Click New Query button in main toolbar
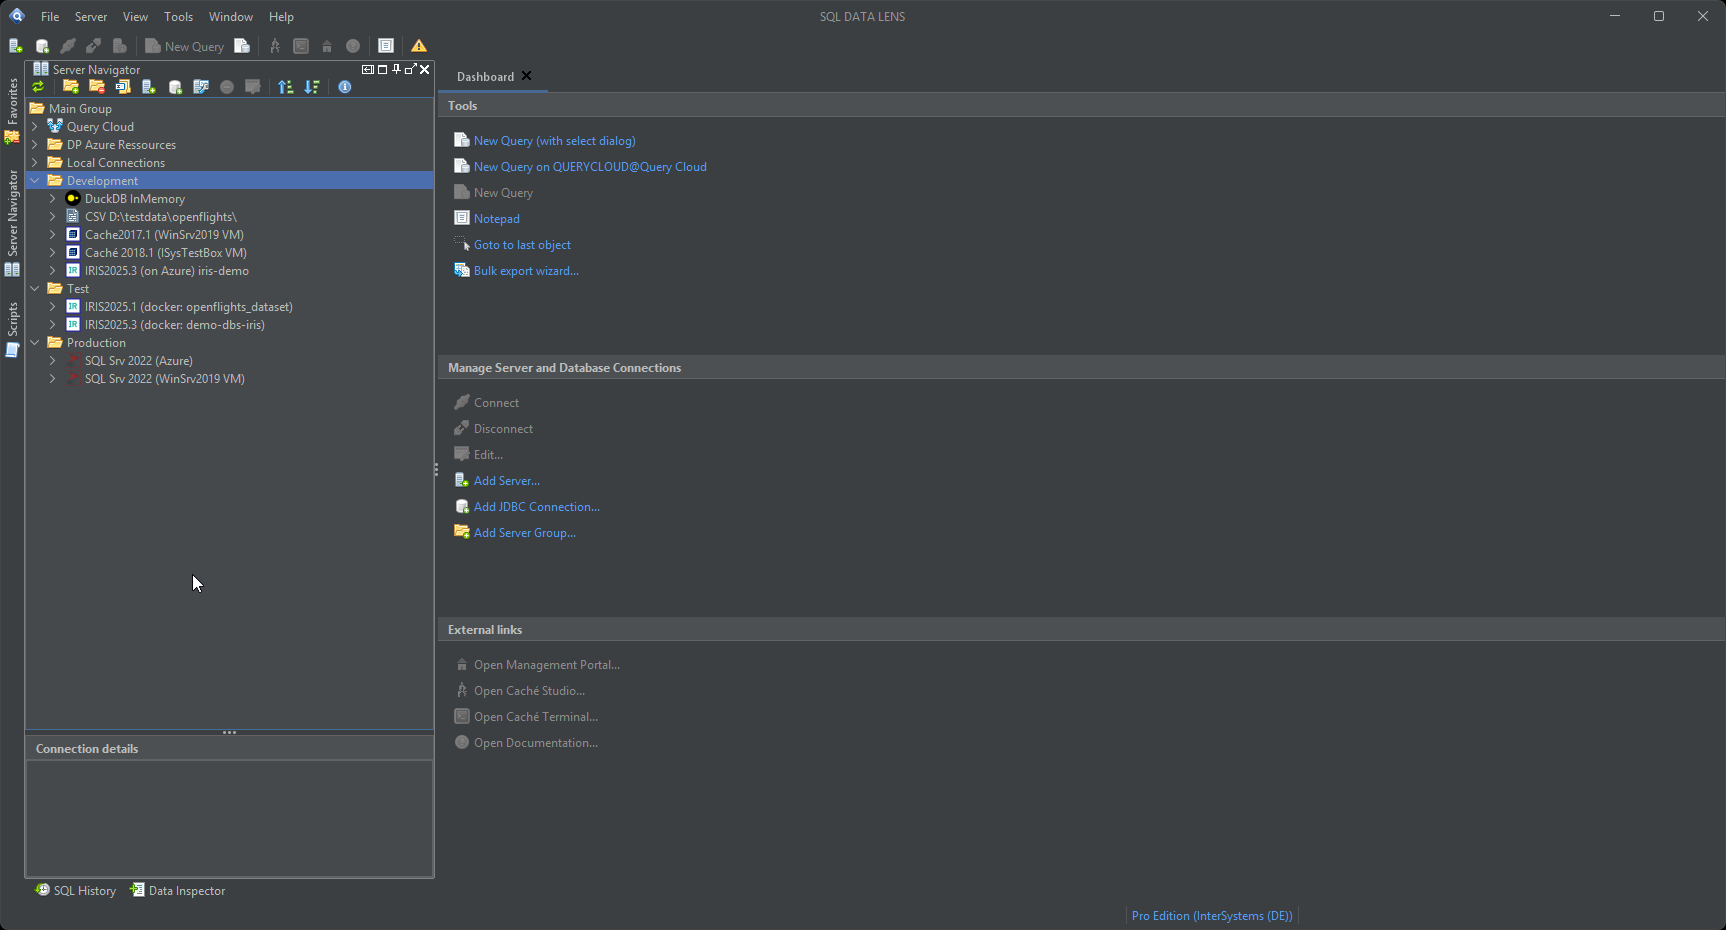Viewport: 1726px width, 930px height. [x=185, y=46]
